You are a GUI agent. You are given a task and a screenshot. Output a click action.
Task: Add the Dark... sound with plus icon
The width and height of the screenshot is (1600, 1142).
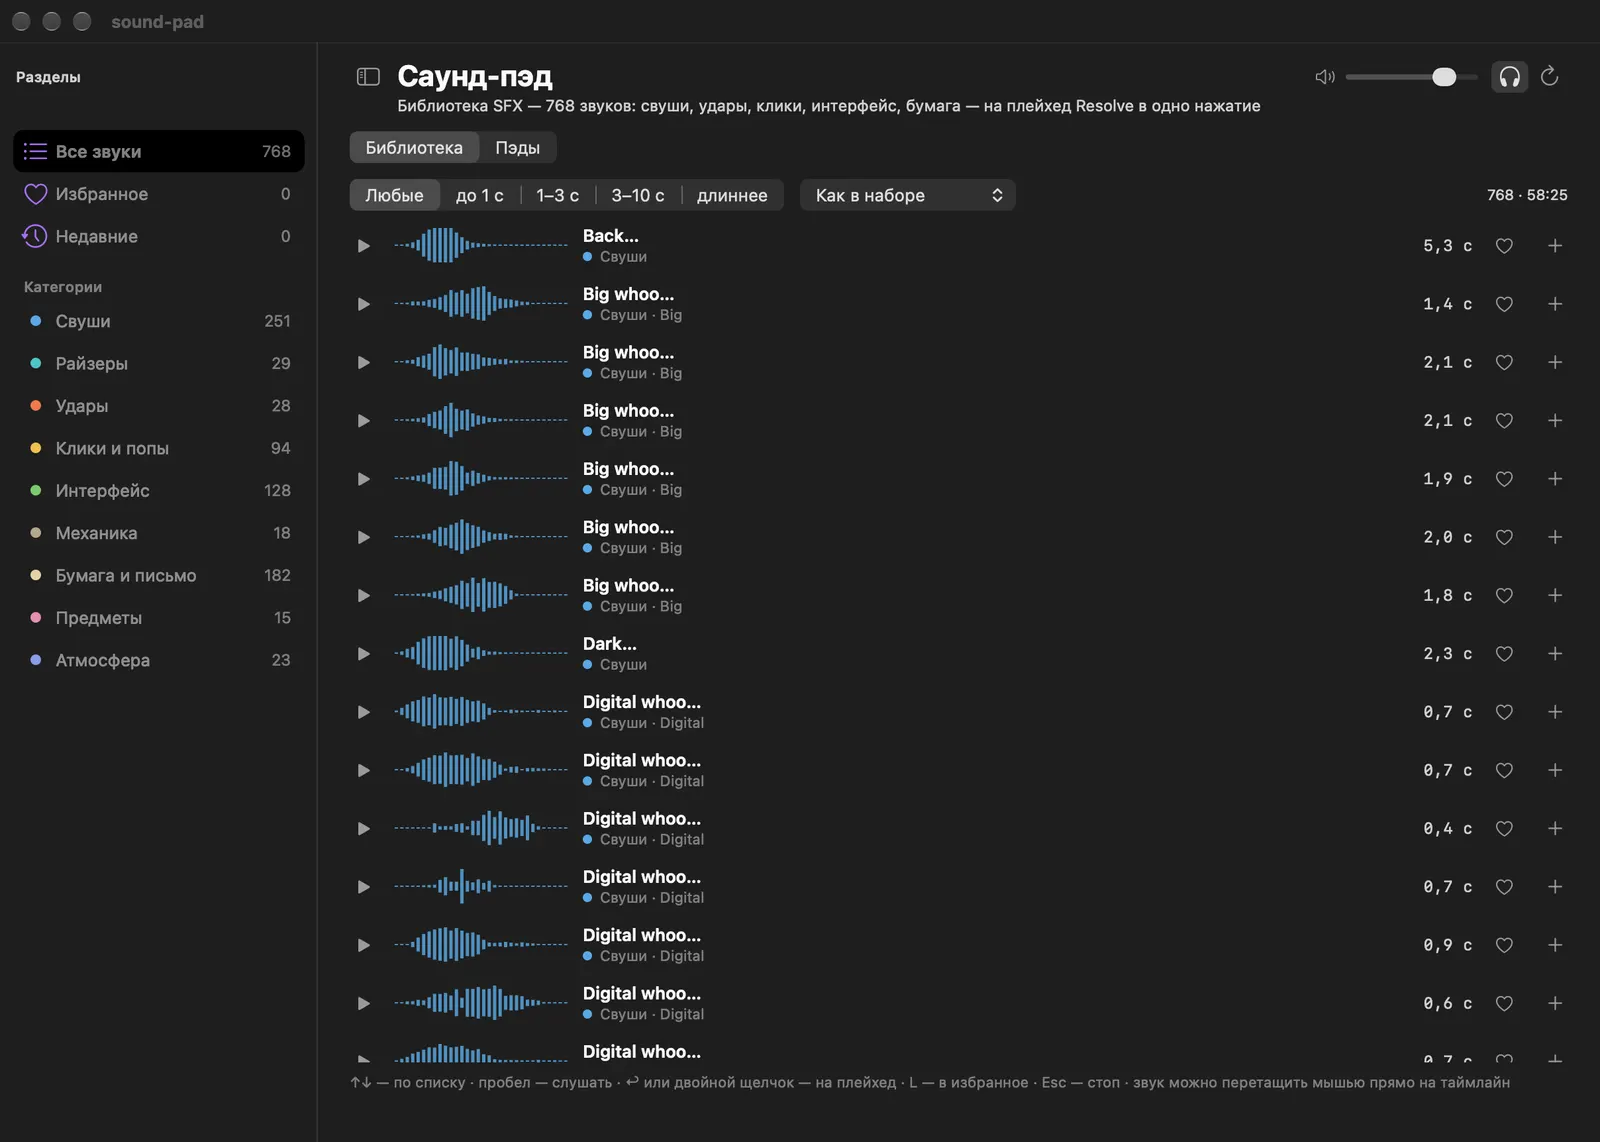1555,654
